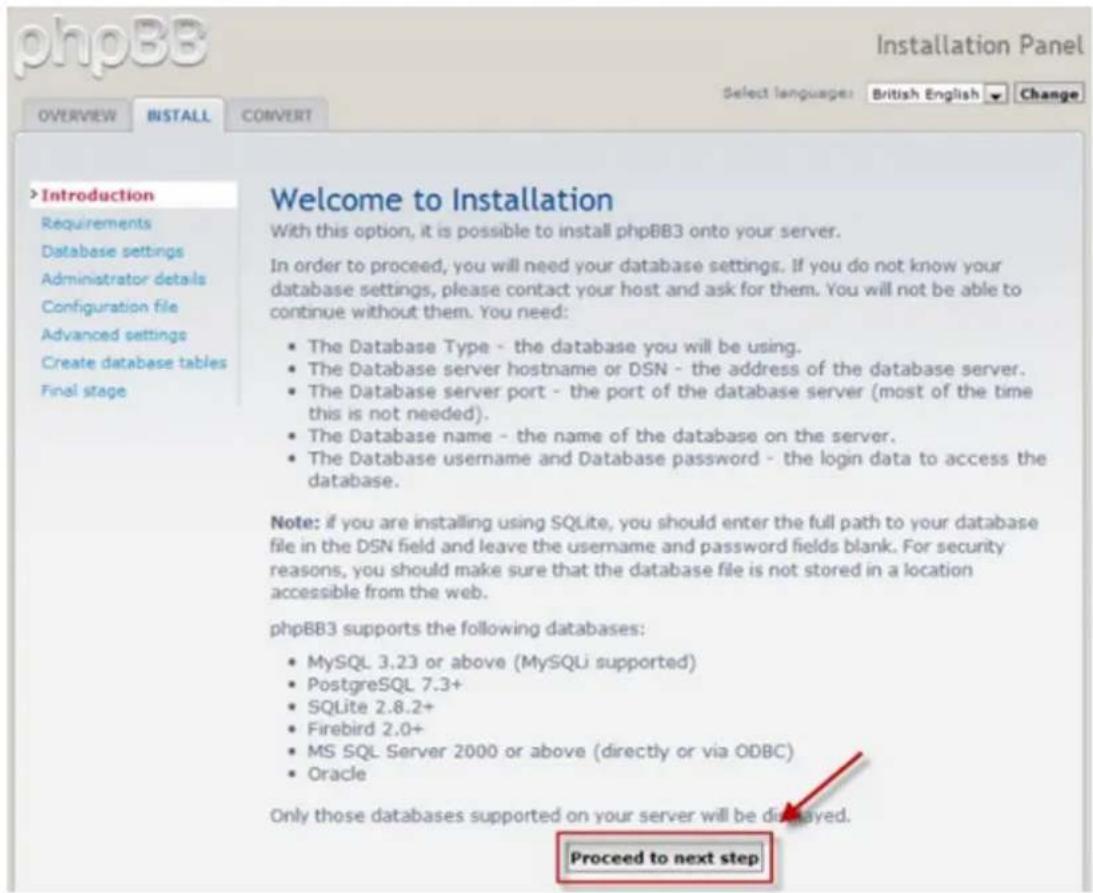The width and height of the screenshot is (1093, 893).
Task: Open the British English language dropdown
Action: pyautogui.click(x=938, y=94)
